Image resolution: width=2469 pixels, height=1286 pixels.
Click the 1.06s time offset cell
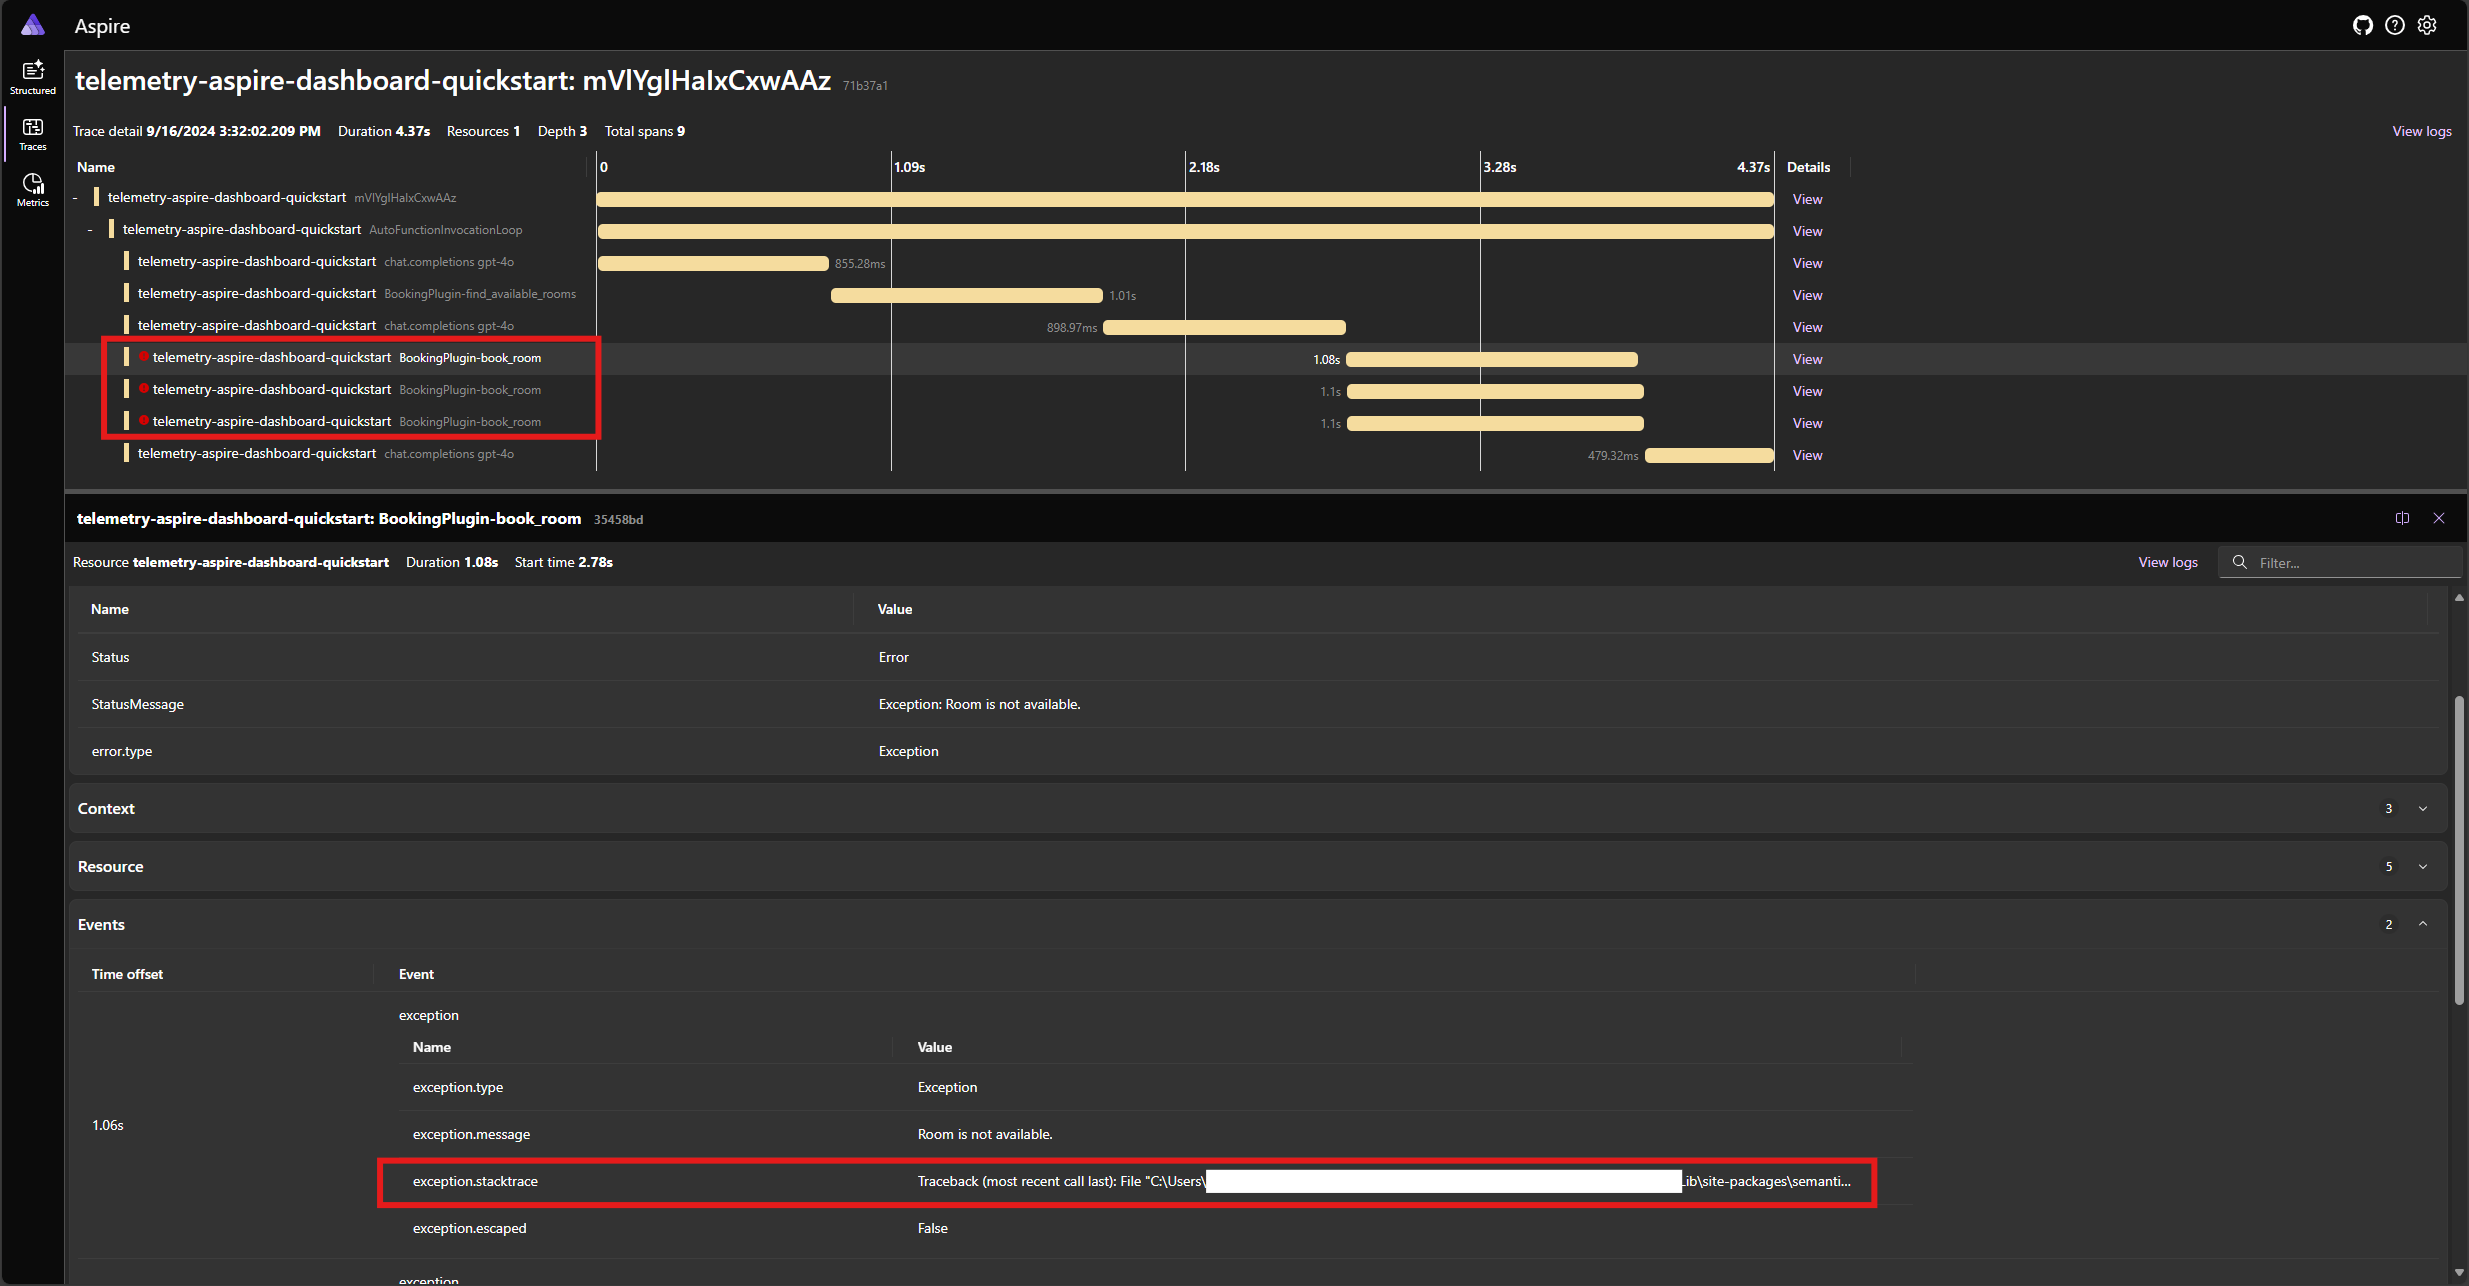click(x=108, y=1125)
